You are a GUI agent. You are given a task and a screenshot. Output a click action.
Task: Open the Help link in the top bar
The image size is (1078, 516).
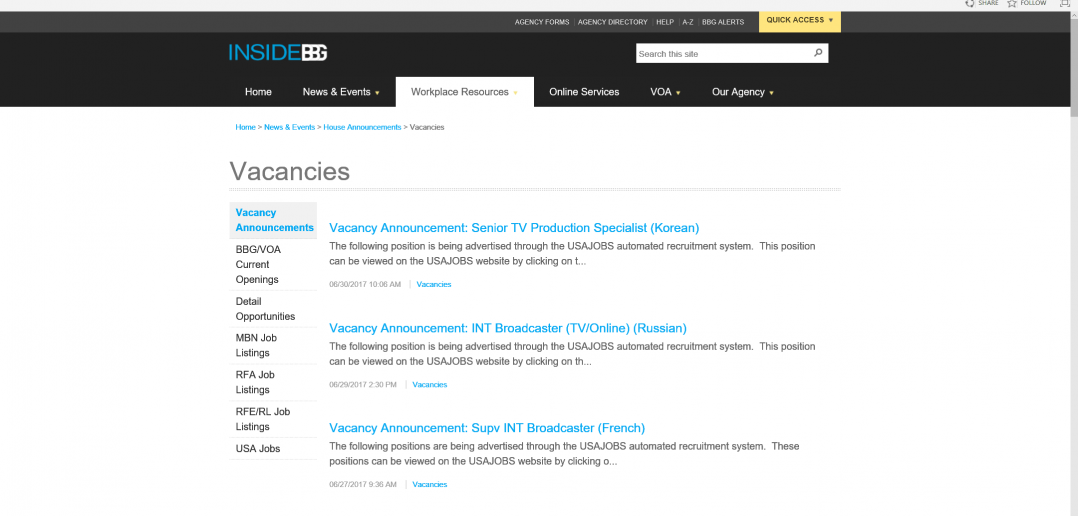click(665, 22)
